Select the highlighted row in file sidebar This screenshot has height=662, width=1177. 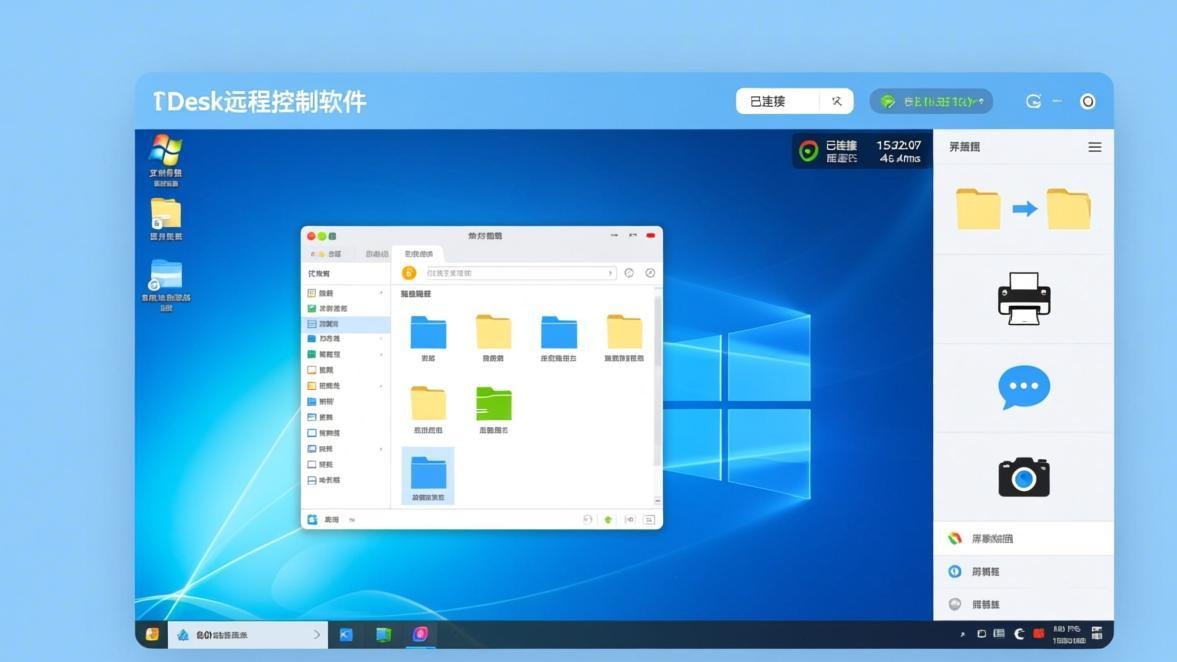pyautogui.click(x=346, y=323)
